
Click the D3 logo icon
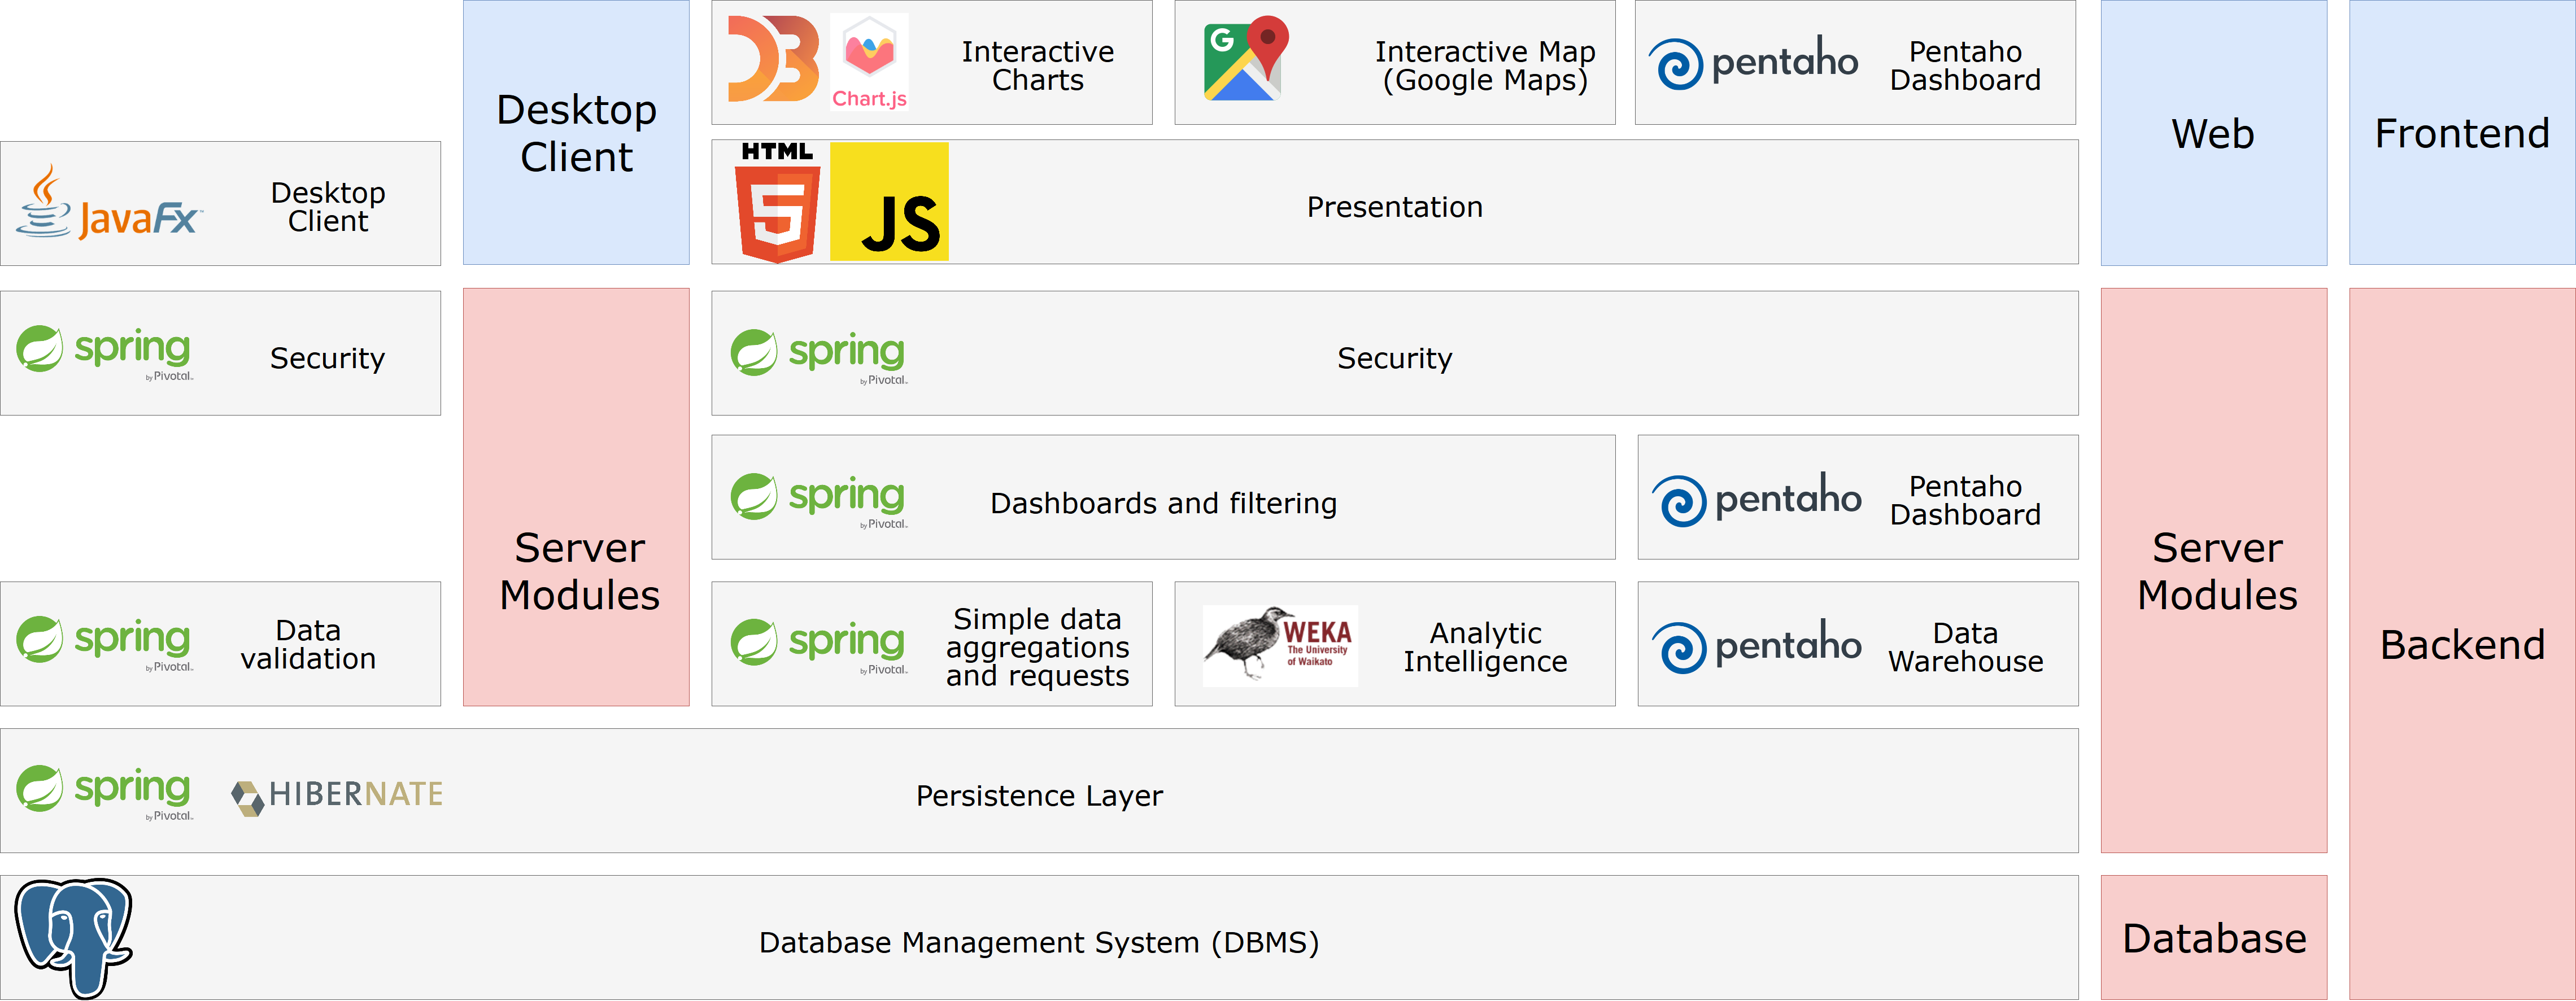pos(772,60)
